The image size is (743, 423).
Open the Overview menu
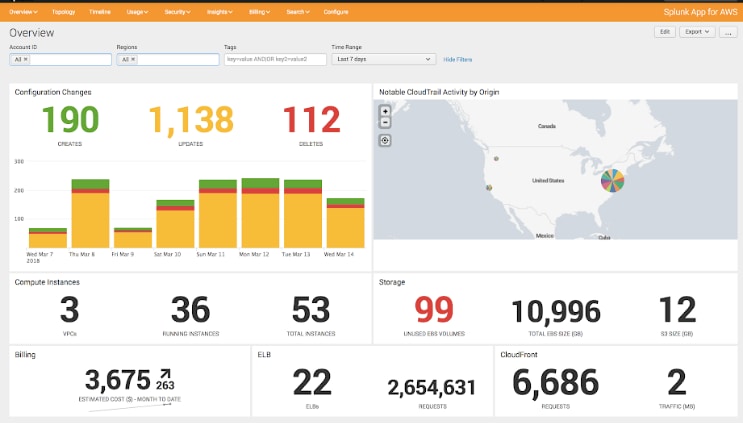point(23,12)
